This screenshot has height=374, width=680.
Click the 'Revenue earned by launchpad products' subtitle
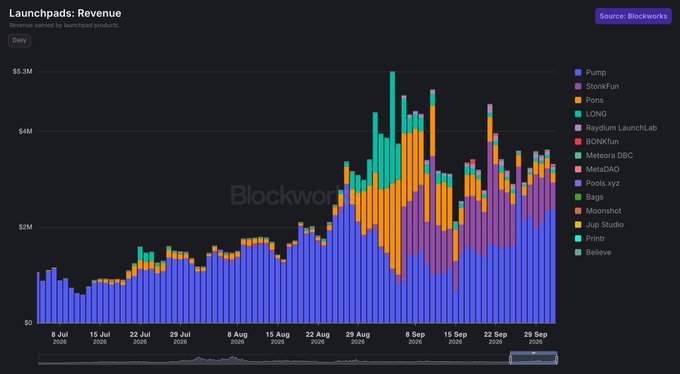[x=64, y=25]
